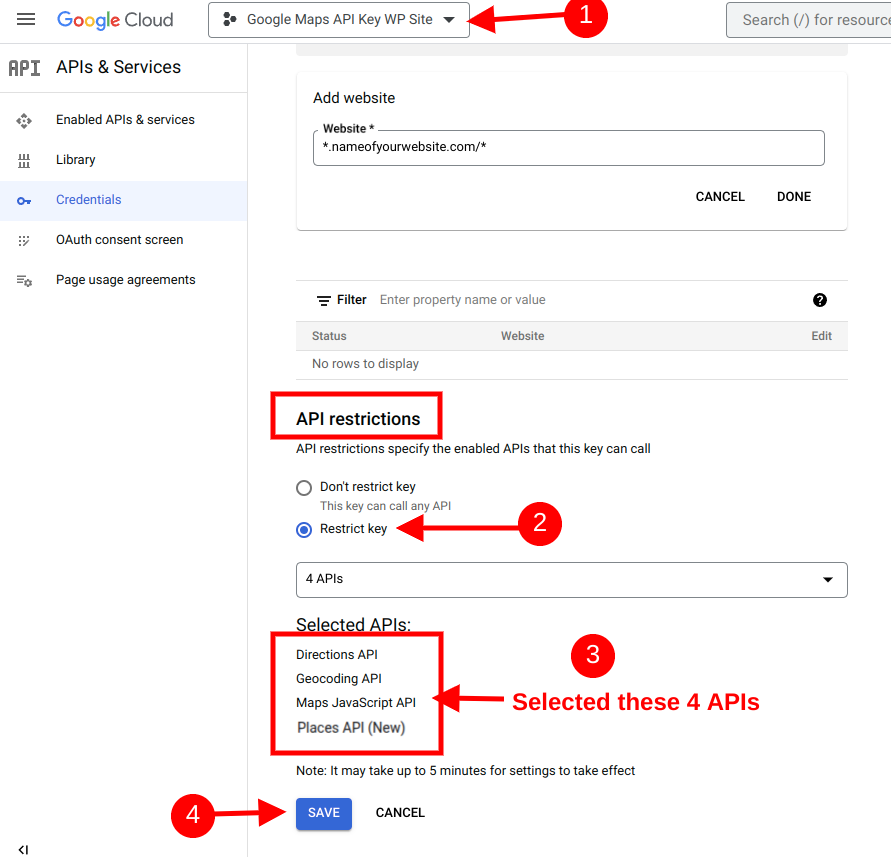
Task: Click the Page usage agreements icon
Action: [x=23, y=279]
